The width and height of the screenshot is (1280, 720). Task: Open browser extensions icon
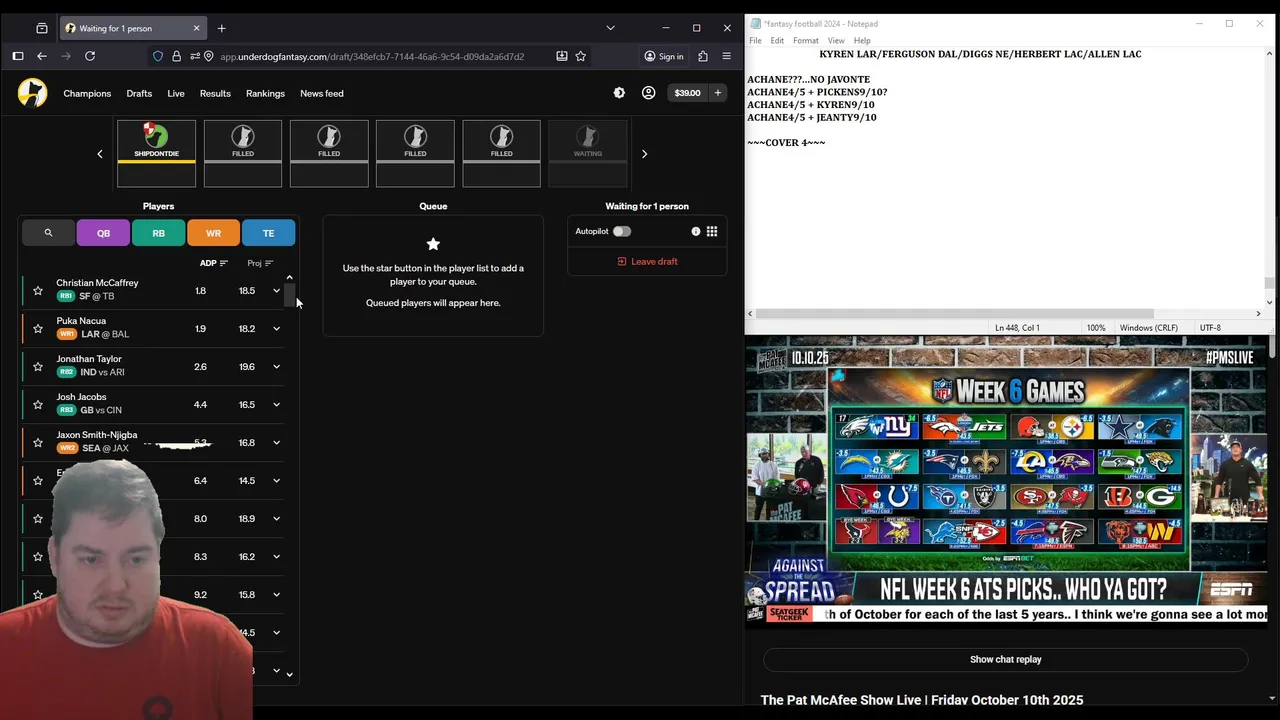tap(703, 56)
